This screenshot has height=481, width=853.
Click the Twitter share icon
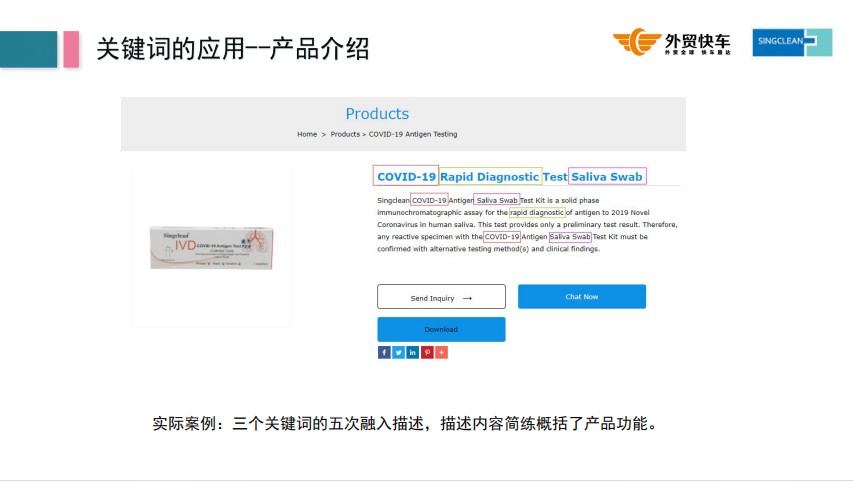tap(399, 353)
